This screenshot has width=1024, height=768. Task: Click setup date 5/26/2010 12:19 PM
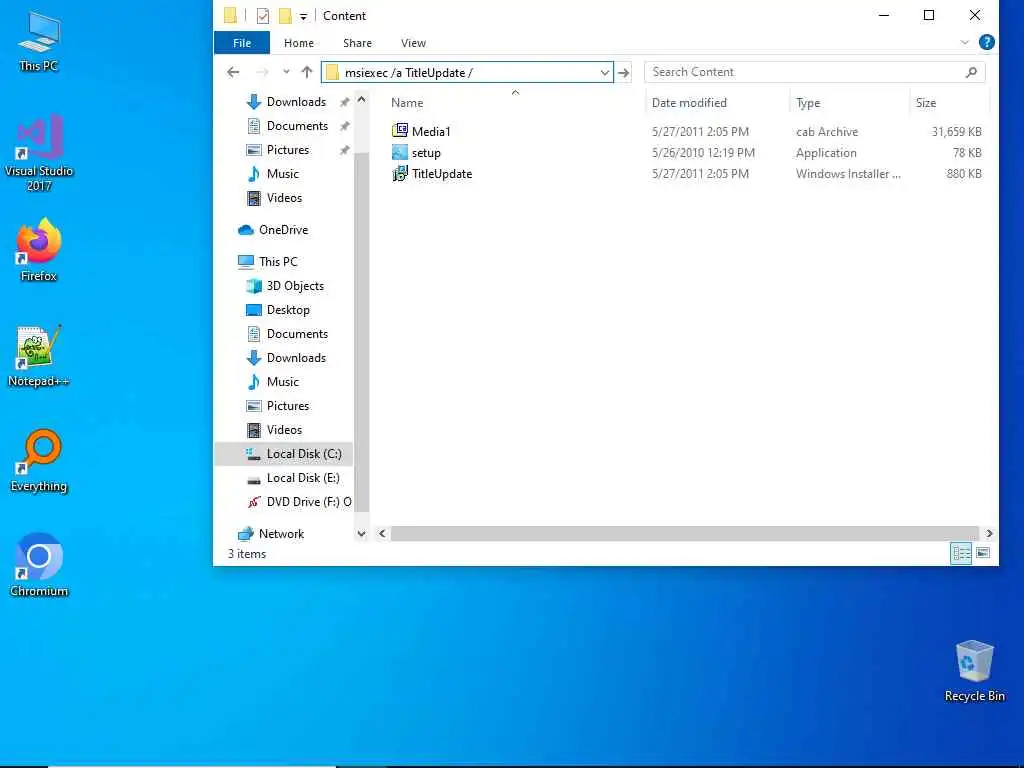click(703, 153)
